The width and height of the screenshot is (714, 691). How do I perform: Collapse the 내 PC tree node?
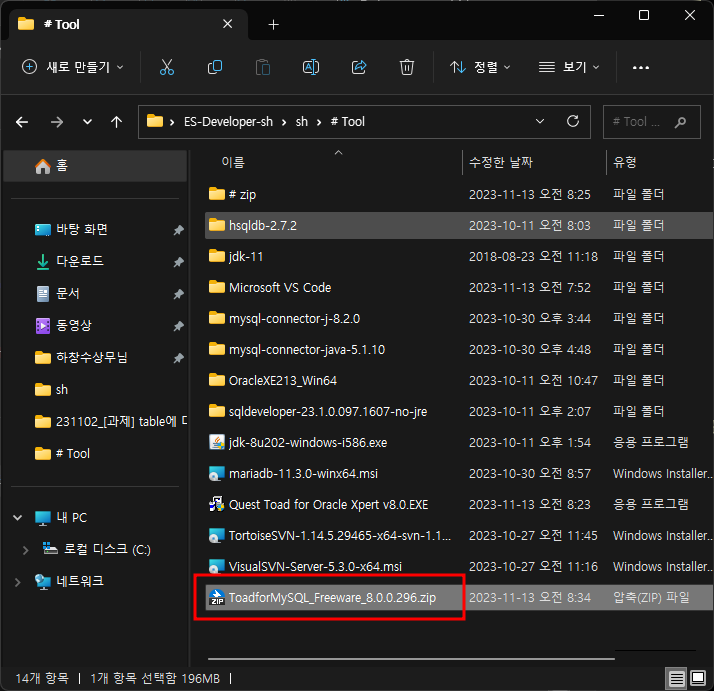18,517
